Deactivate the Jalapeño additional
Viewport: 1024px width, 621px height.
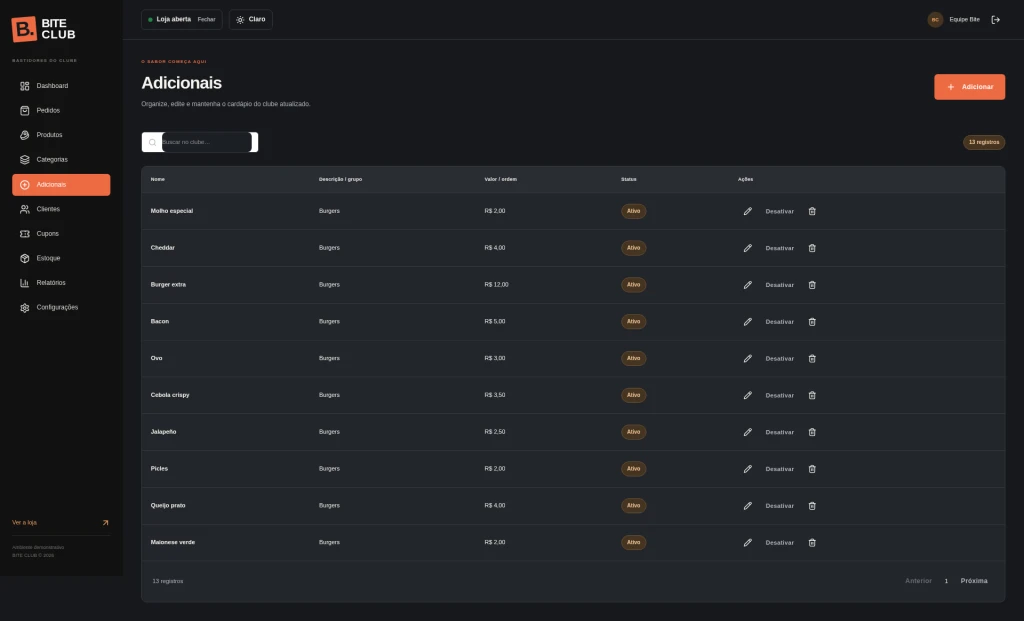(780, 432)
